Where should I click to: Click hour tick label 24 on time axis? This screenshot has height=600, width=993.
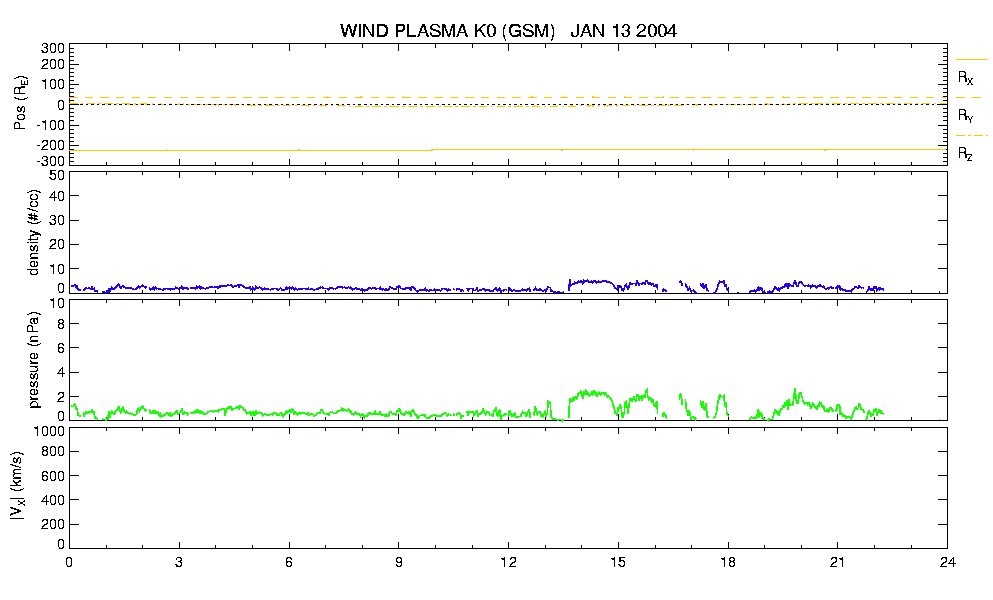click(x=947, y=562)
